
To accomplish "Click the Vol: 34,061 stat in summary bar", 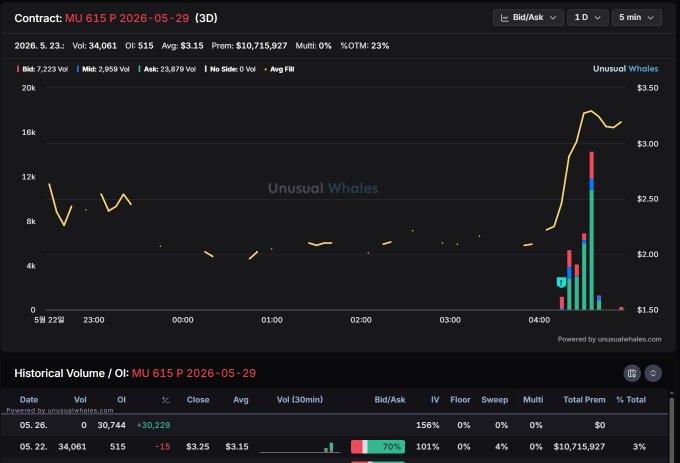I will tap(95, 46).
